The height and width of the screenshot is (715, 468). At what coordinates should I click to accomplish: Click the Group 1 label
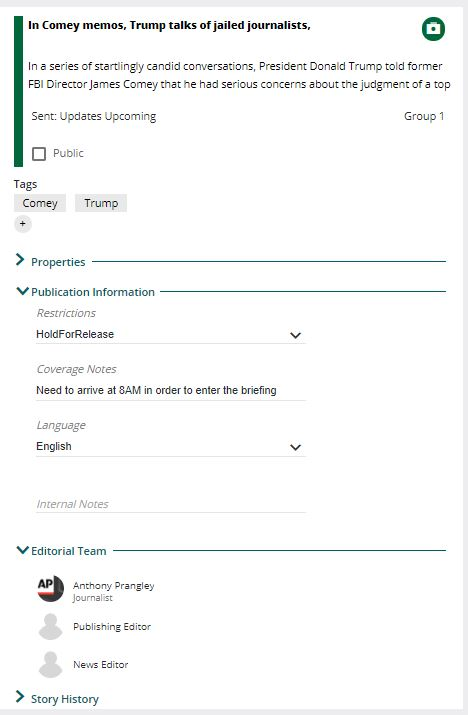[x=424, y=116]
